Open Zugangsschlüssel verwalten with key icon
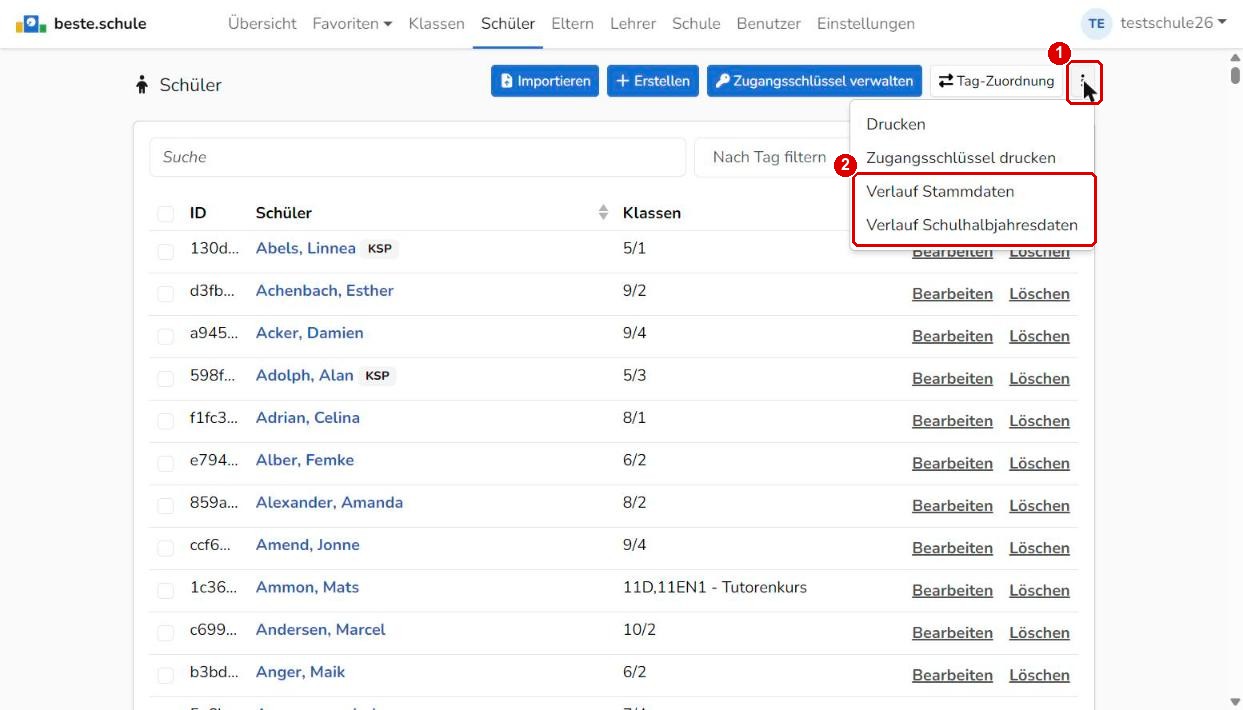The height and width of the screenshot is (710, 1243). pyautogui.click(x=814, y=81)
